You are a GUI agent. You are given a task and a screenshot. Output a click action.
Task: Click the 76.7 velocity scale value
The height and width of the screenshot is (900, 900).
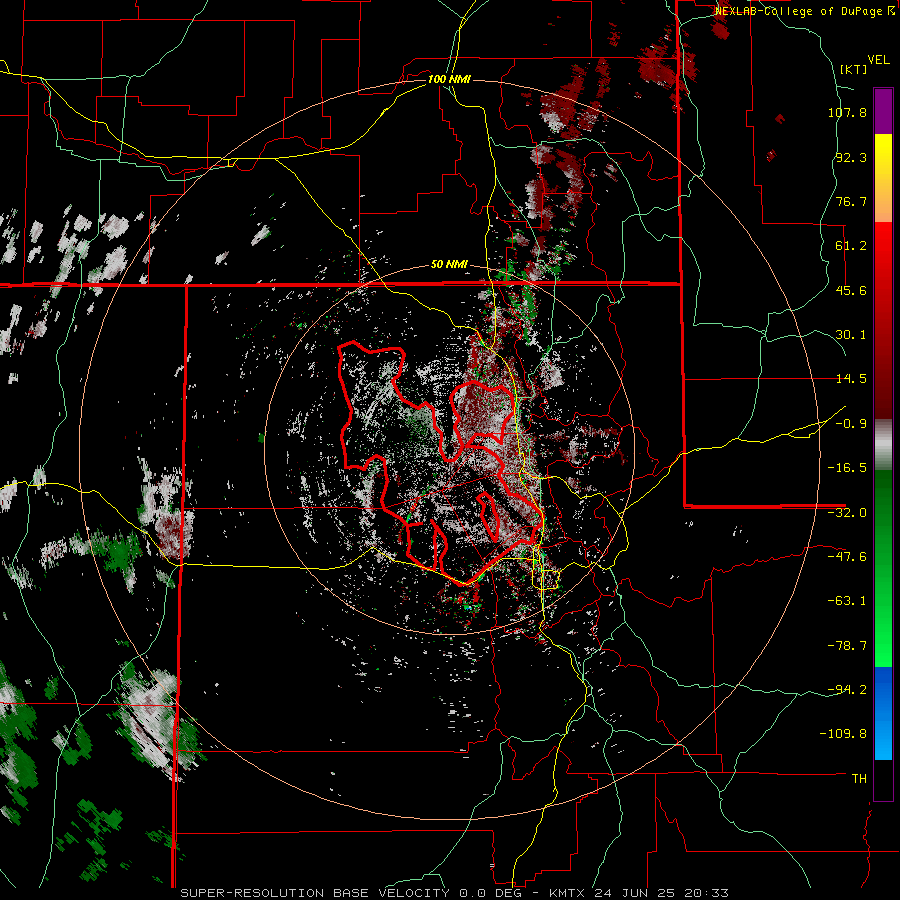tap(851, 201)
